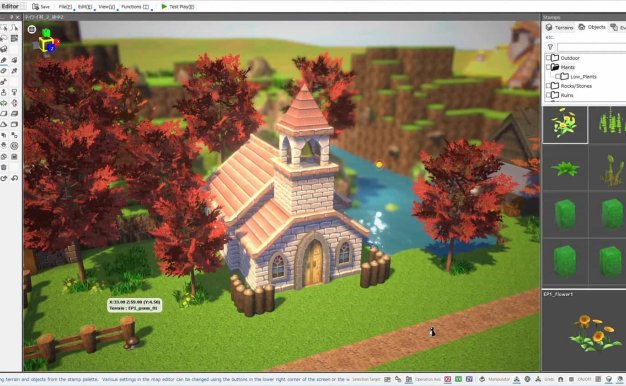
Task: Click the Test Play button
Action: pos(178,6)
